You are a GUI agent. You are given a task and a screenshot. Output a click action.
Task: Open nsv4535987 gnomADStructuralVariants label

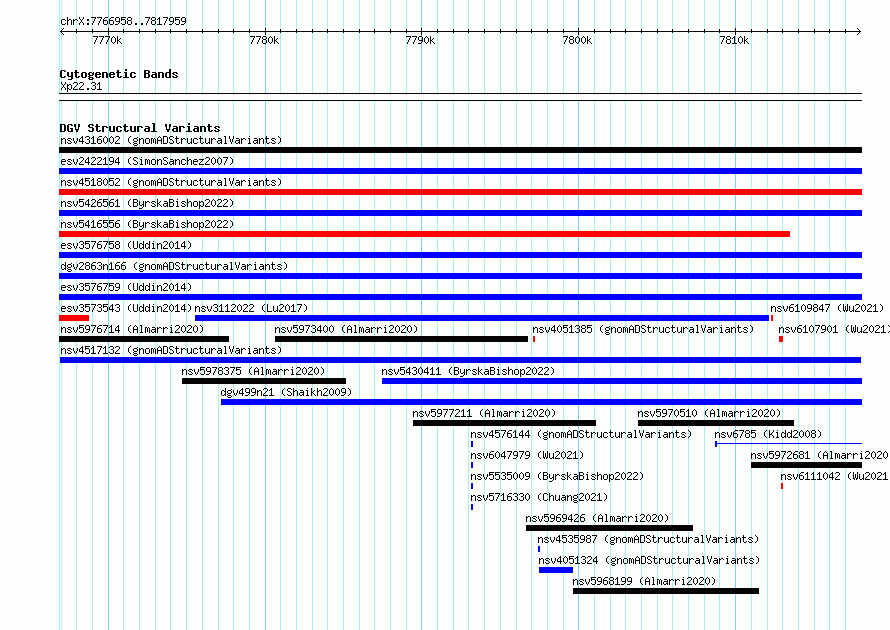(648, 539)
